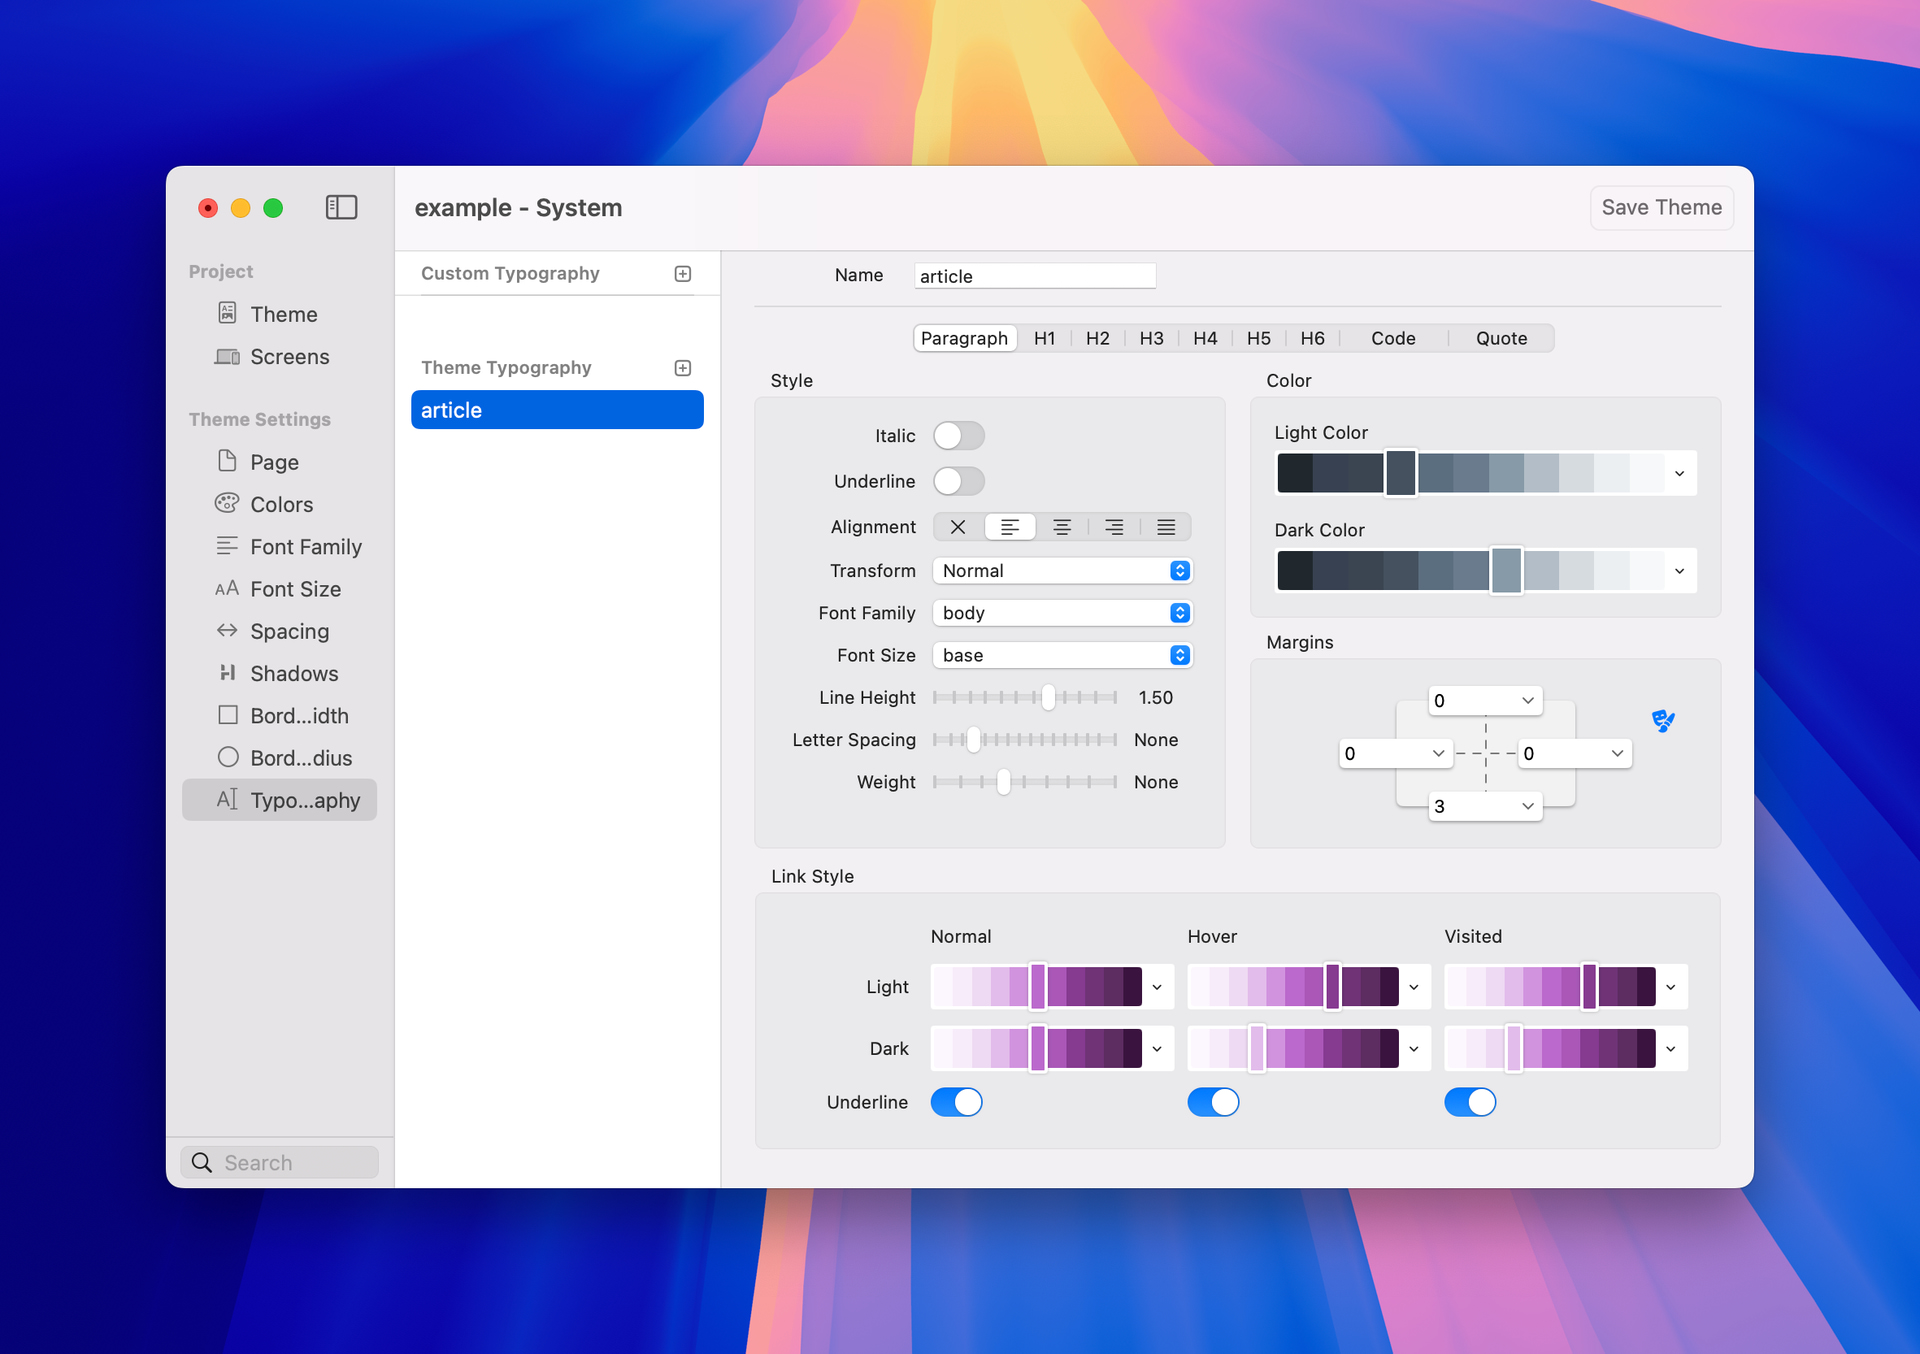Viewport: 1920px width, 1354px height.
Task: Click the Save Theme button
Action: pyautogui.click(x=1661, y=207)
